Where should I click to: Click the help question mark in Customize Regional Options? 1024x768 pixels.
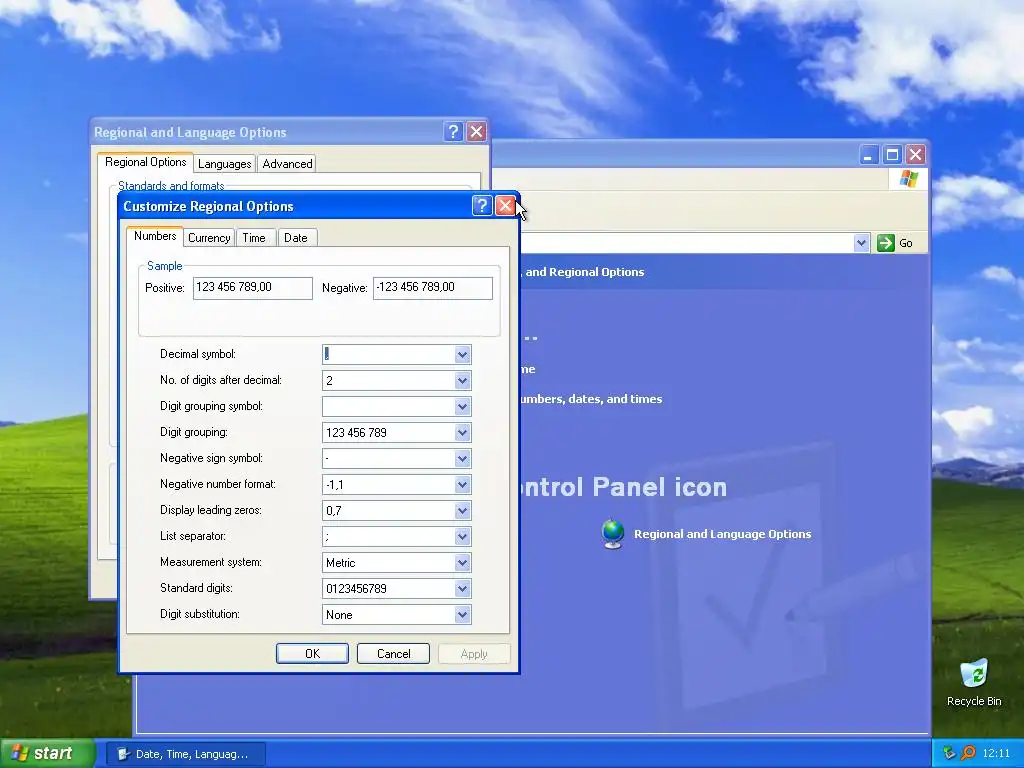481,206
